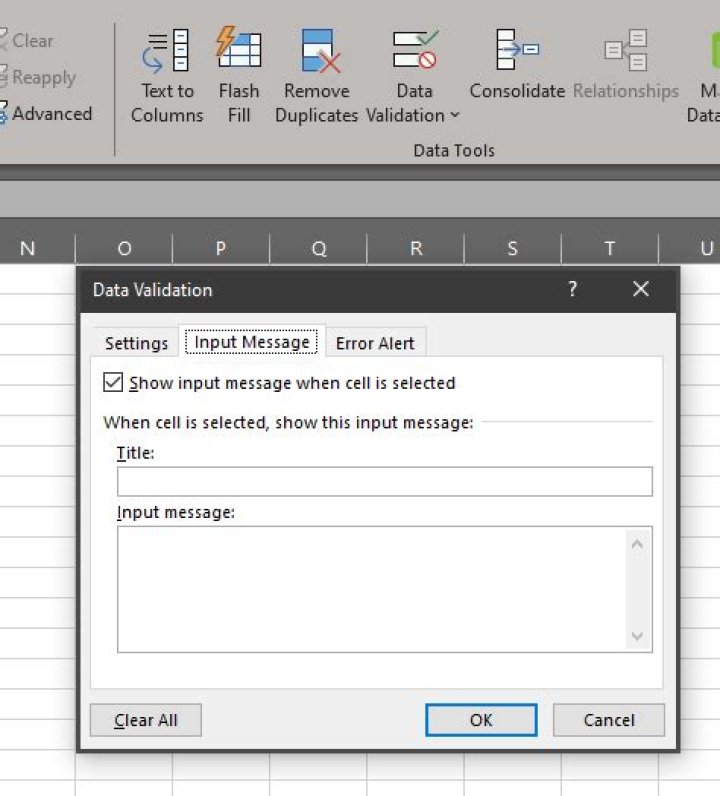Image resolution: width=720 pixels, height=796 pixels.
Task: Click the Advanced filter option
Action: pos(47,114)
